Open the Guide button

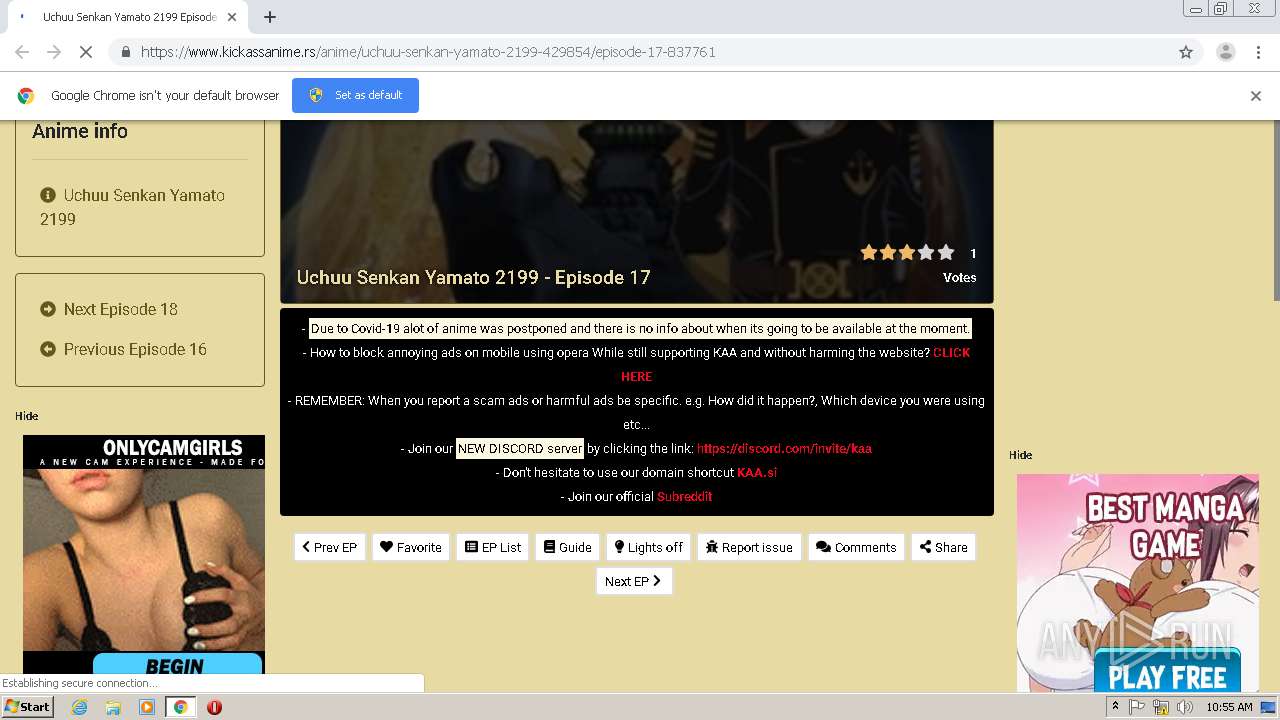[568, 547]
